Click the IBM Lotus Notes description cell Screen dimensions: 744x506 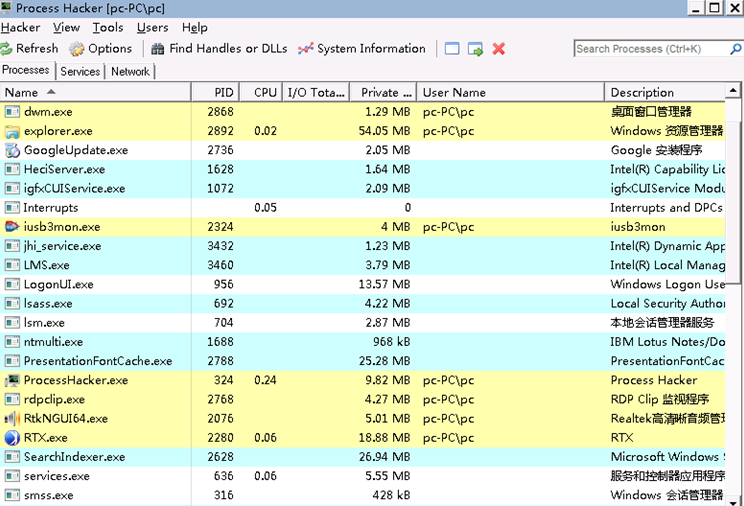[x=667, y=342]
